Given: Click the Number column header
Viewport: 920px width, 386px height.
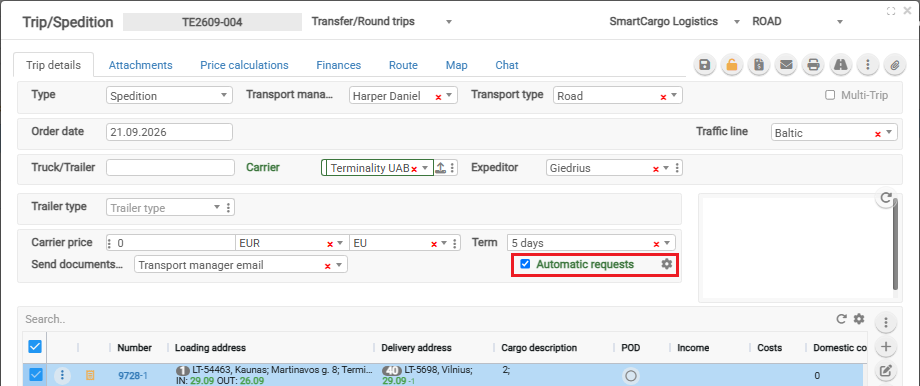Looking at the screenshot, I should (x=134, y=348).
